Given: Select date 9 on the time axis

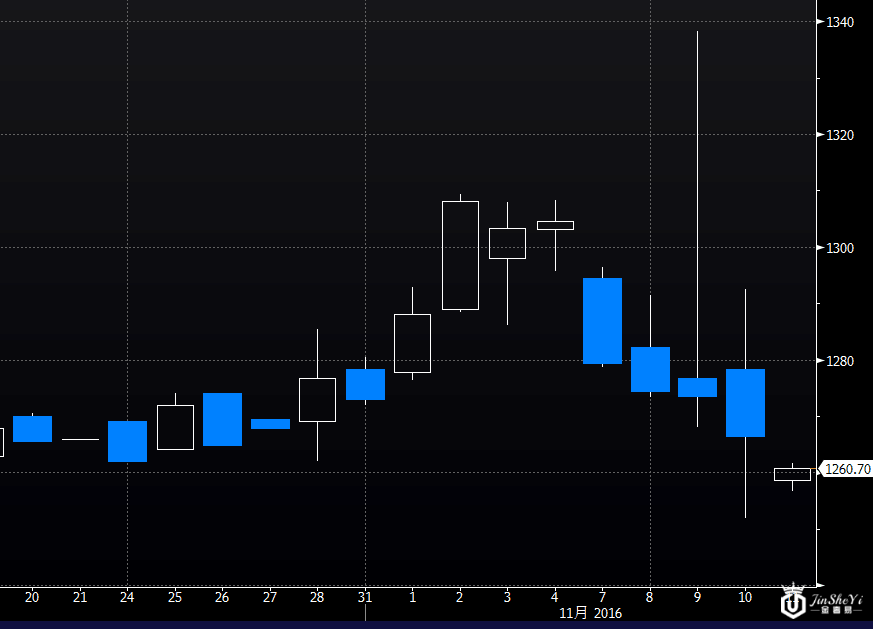Looking at the screenshot, I should click(697, 597).
